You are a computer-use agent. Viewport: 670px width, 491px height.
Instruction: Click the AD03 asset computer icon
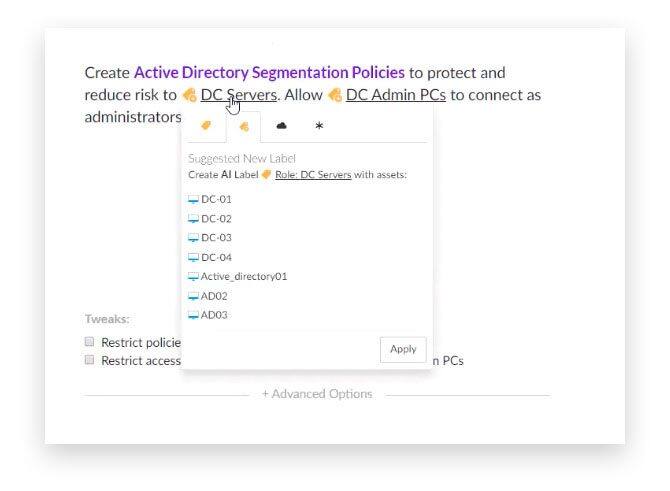pyautogui.click(x=194, y=315)
